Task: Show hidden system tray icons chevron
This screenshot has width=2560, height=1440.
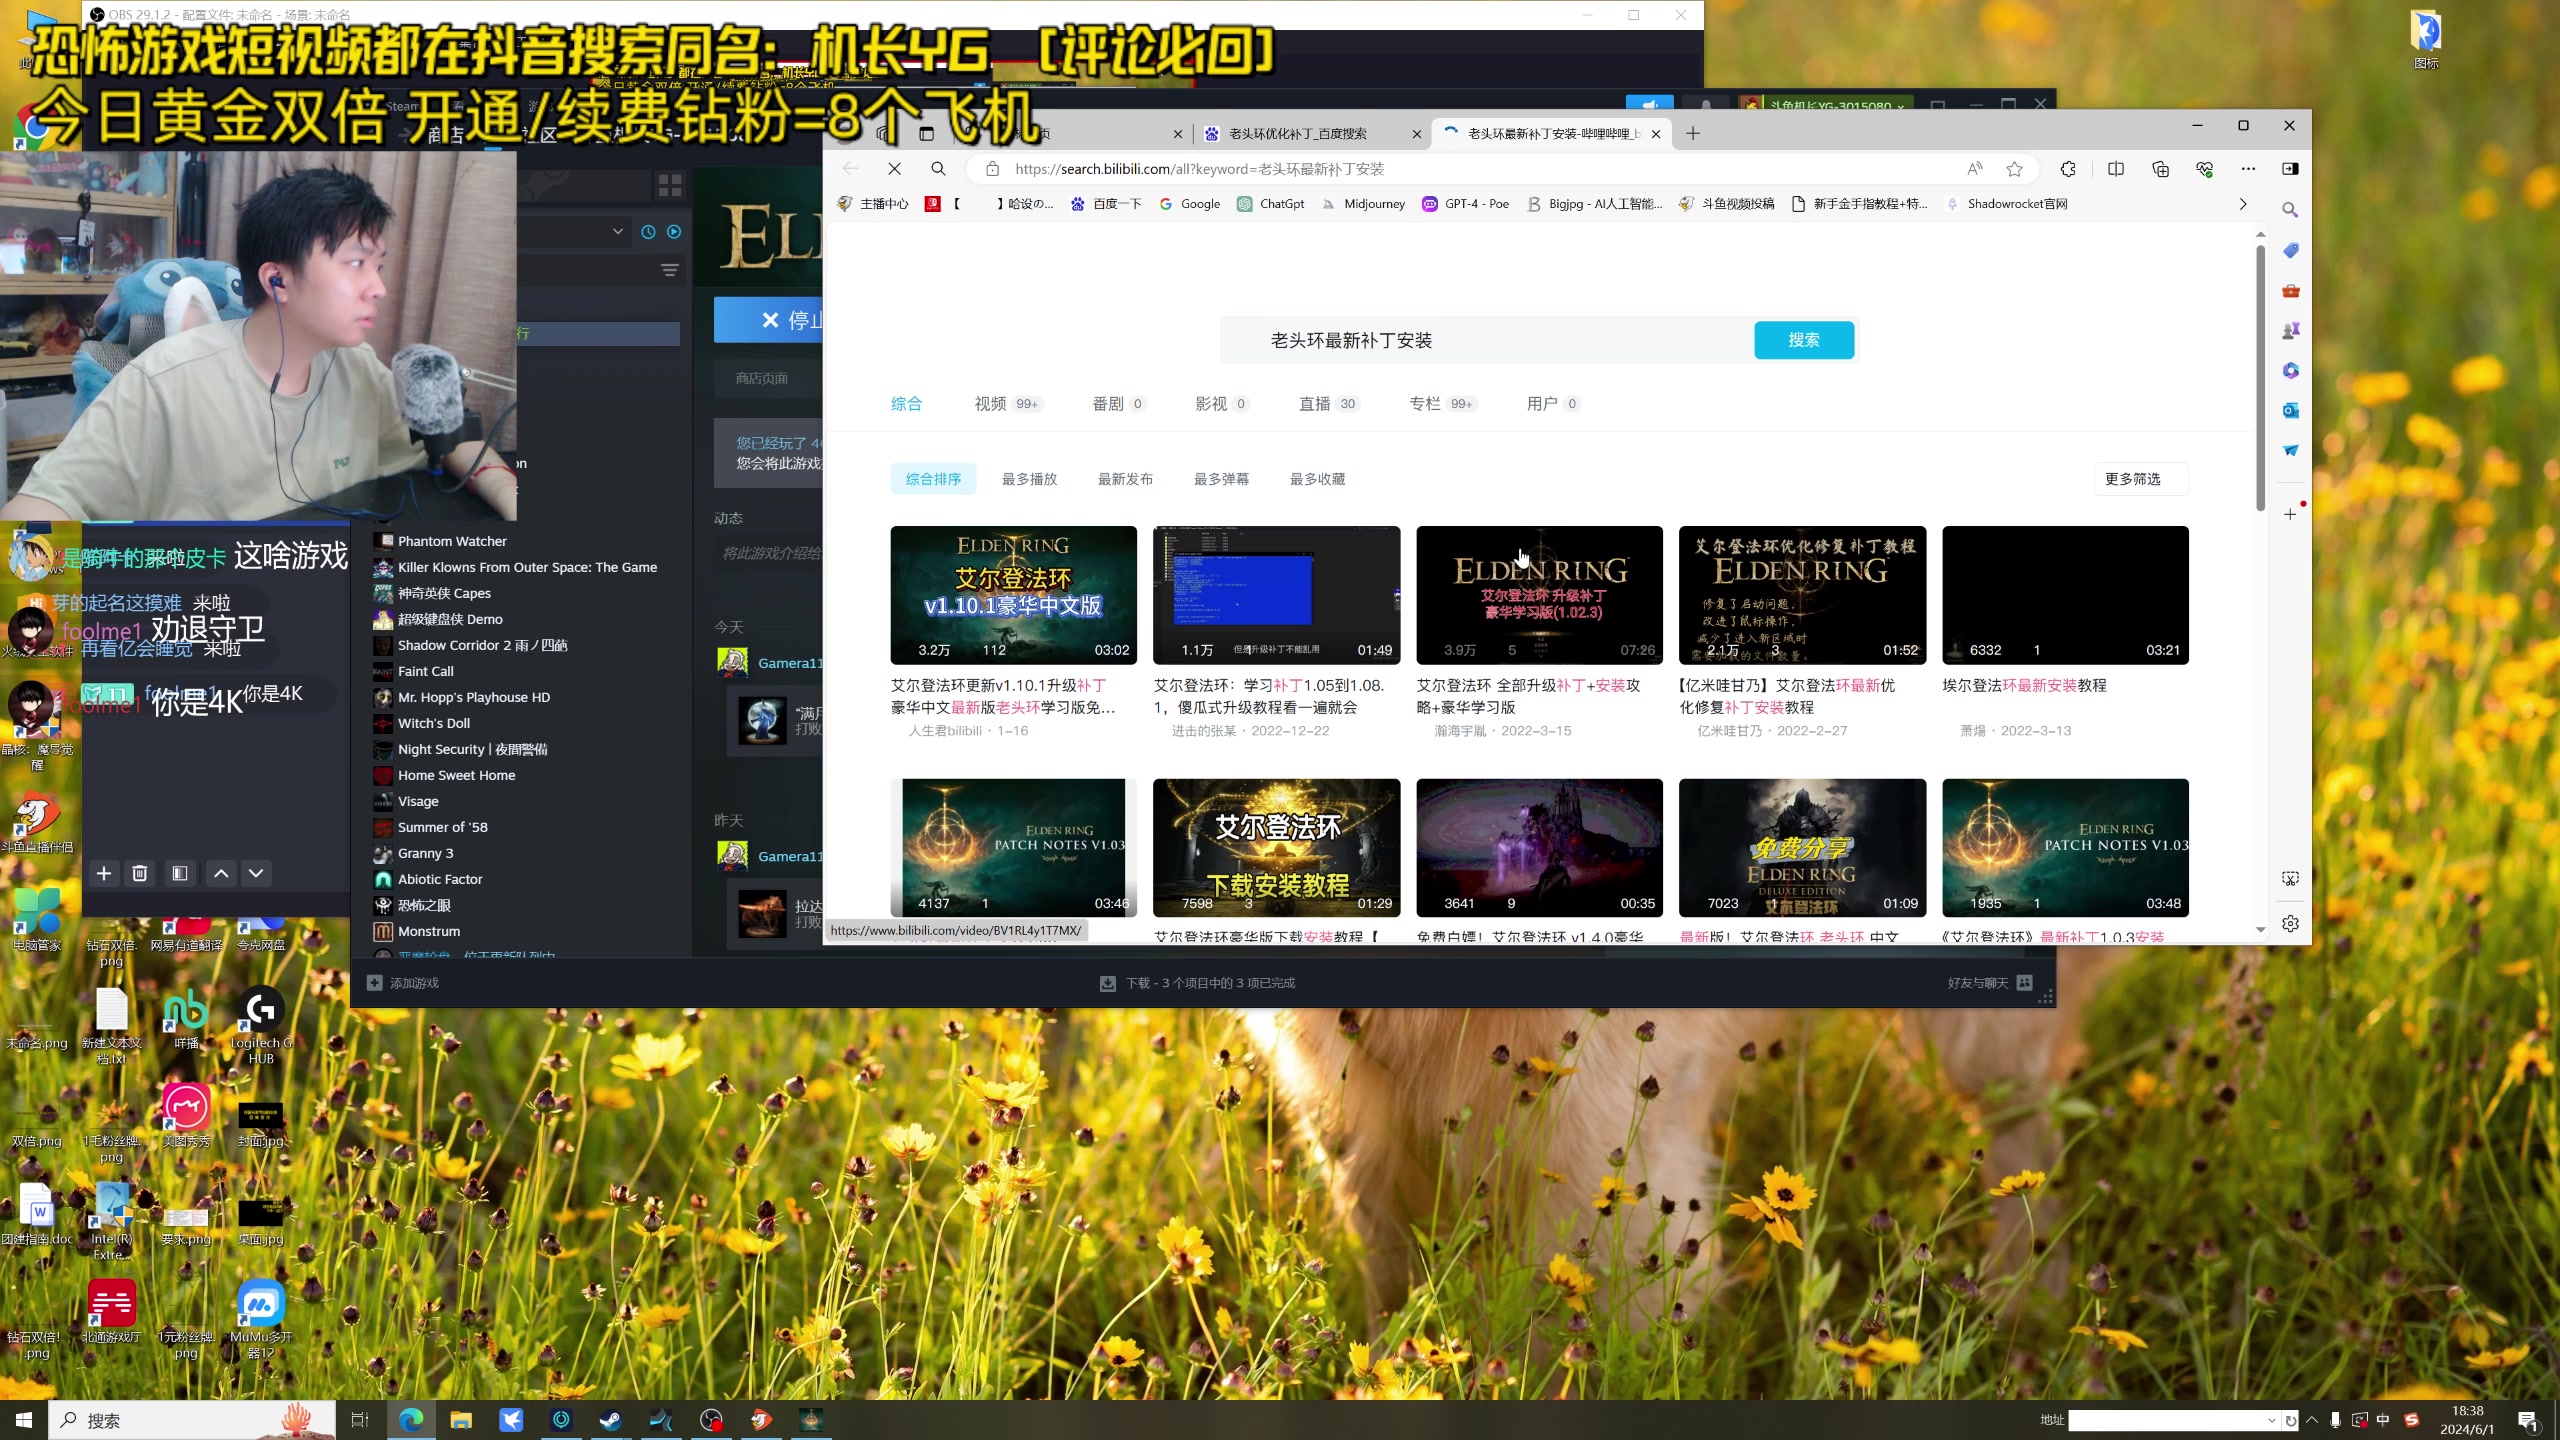Action: coord(2311,1420)
